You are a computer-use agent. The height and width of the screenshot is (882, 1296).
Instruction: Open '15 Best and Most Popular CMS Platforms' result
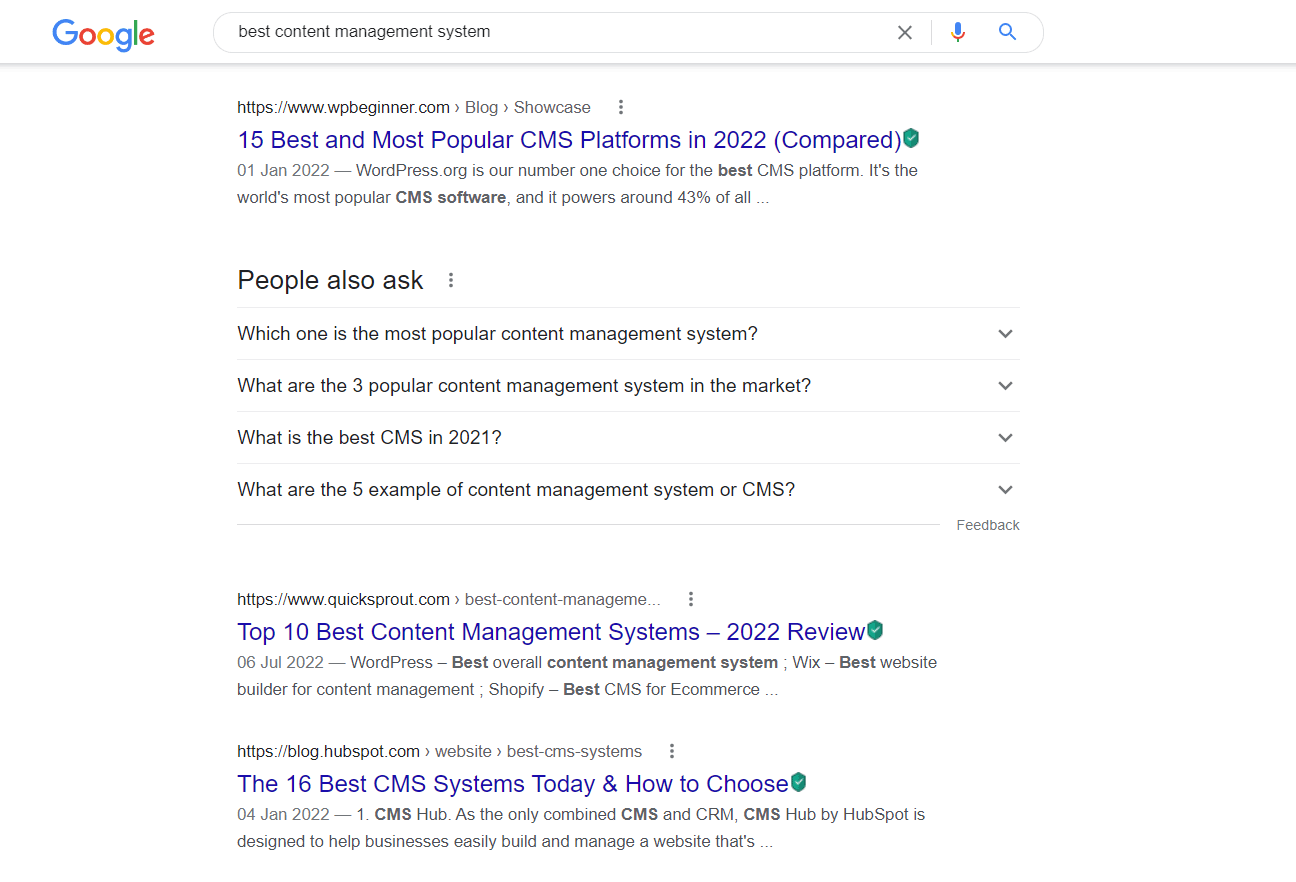[569, 140]
